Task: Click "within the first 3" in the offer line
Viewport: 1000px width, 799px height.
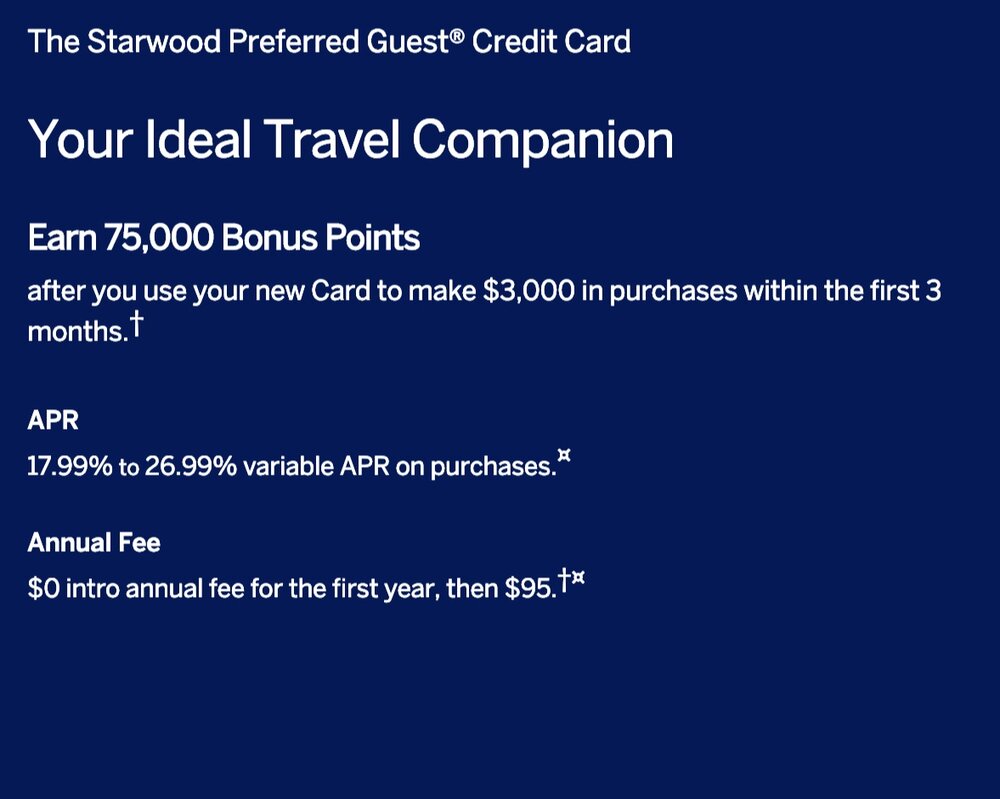Action: (840, 293)
